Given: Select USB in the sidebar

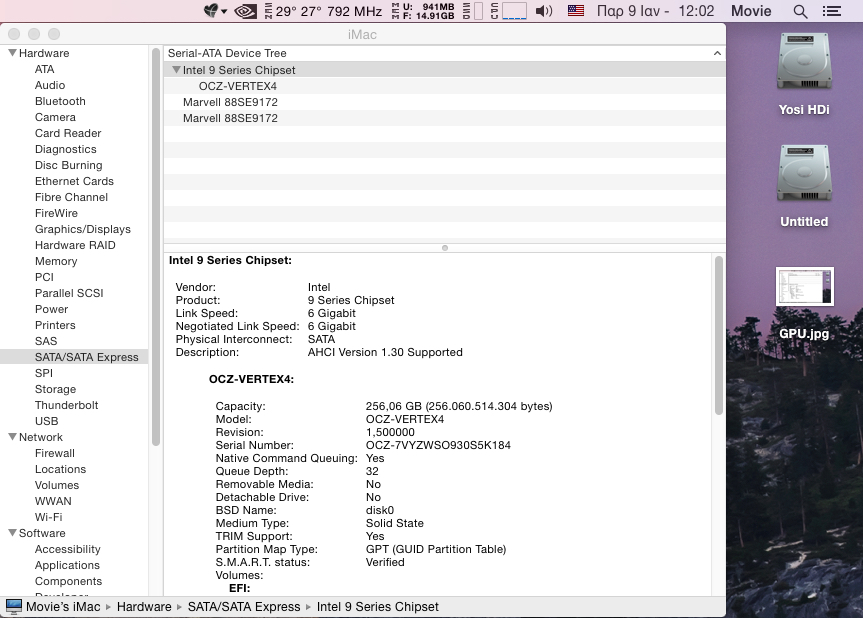Looking at the screenshot, I should point(46,420).
